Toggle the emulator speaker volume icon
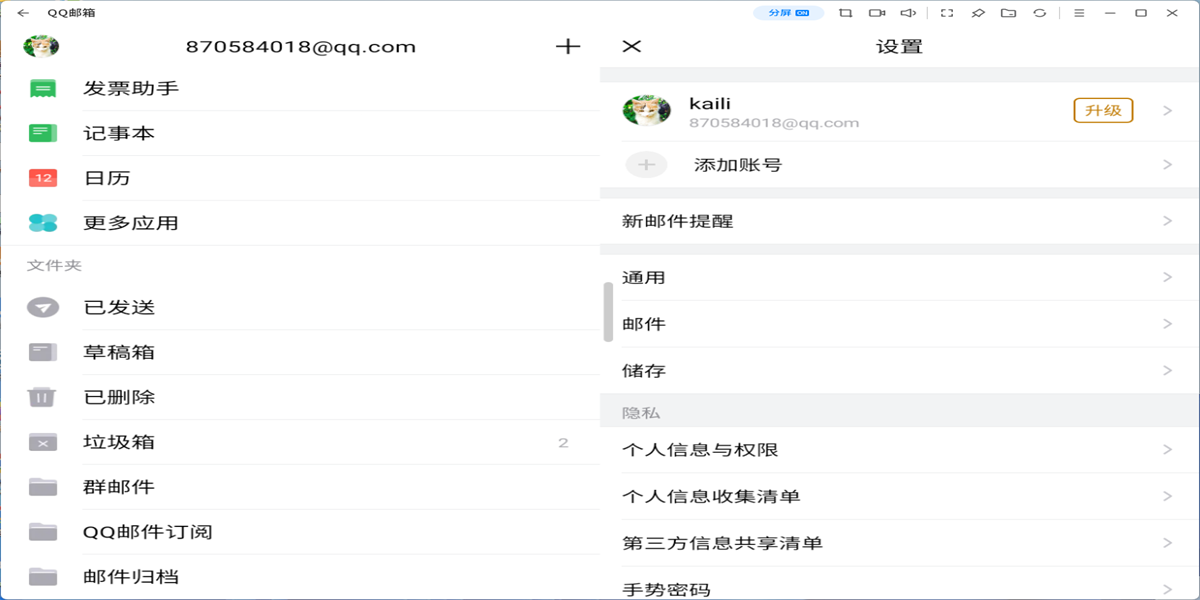This screenshot has height=600, width=1200. tap(907, 14)
